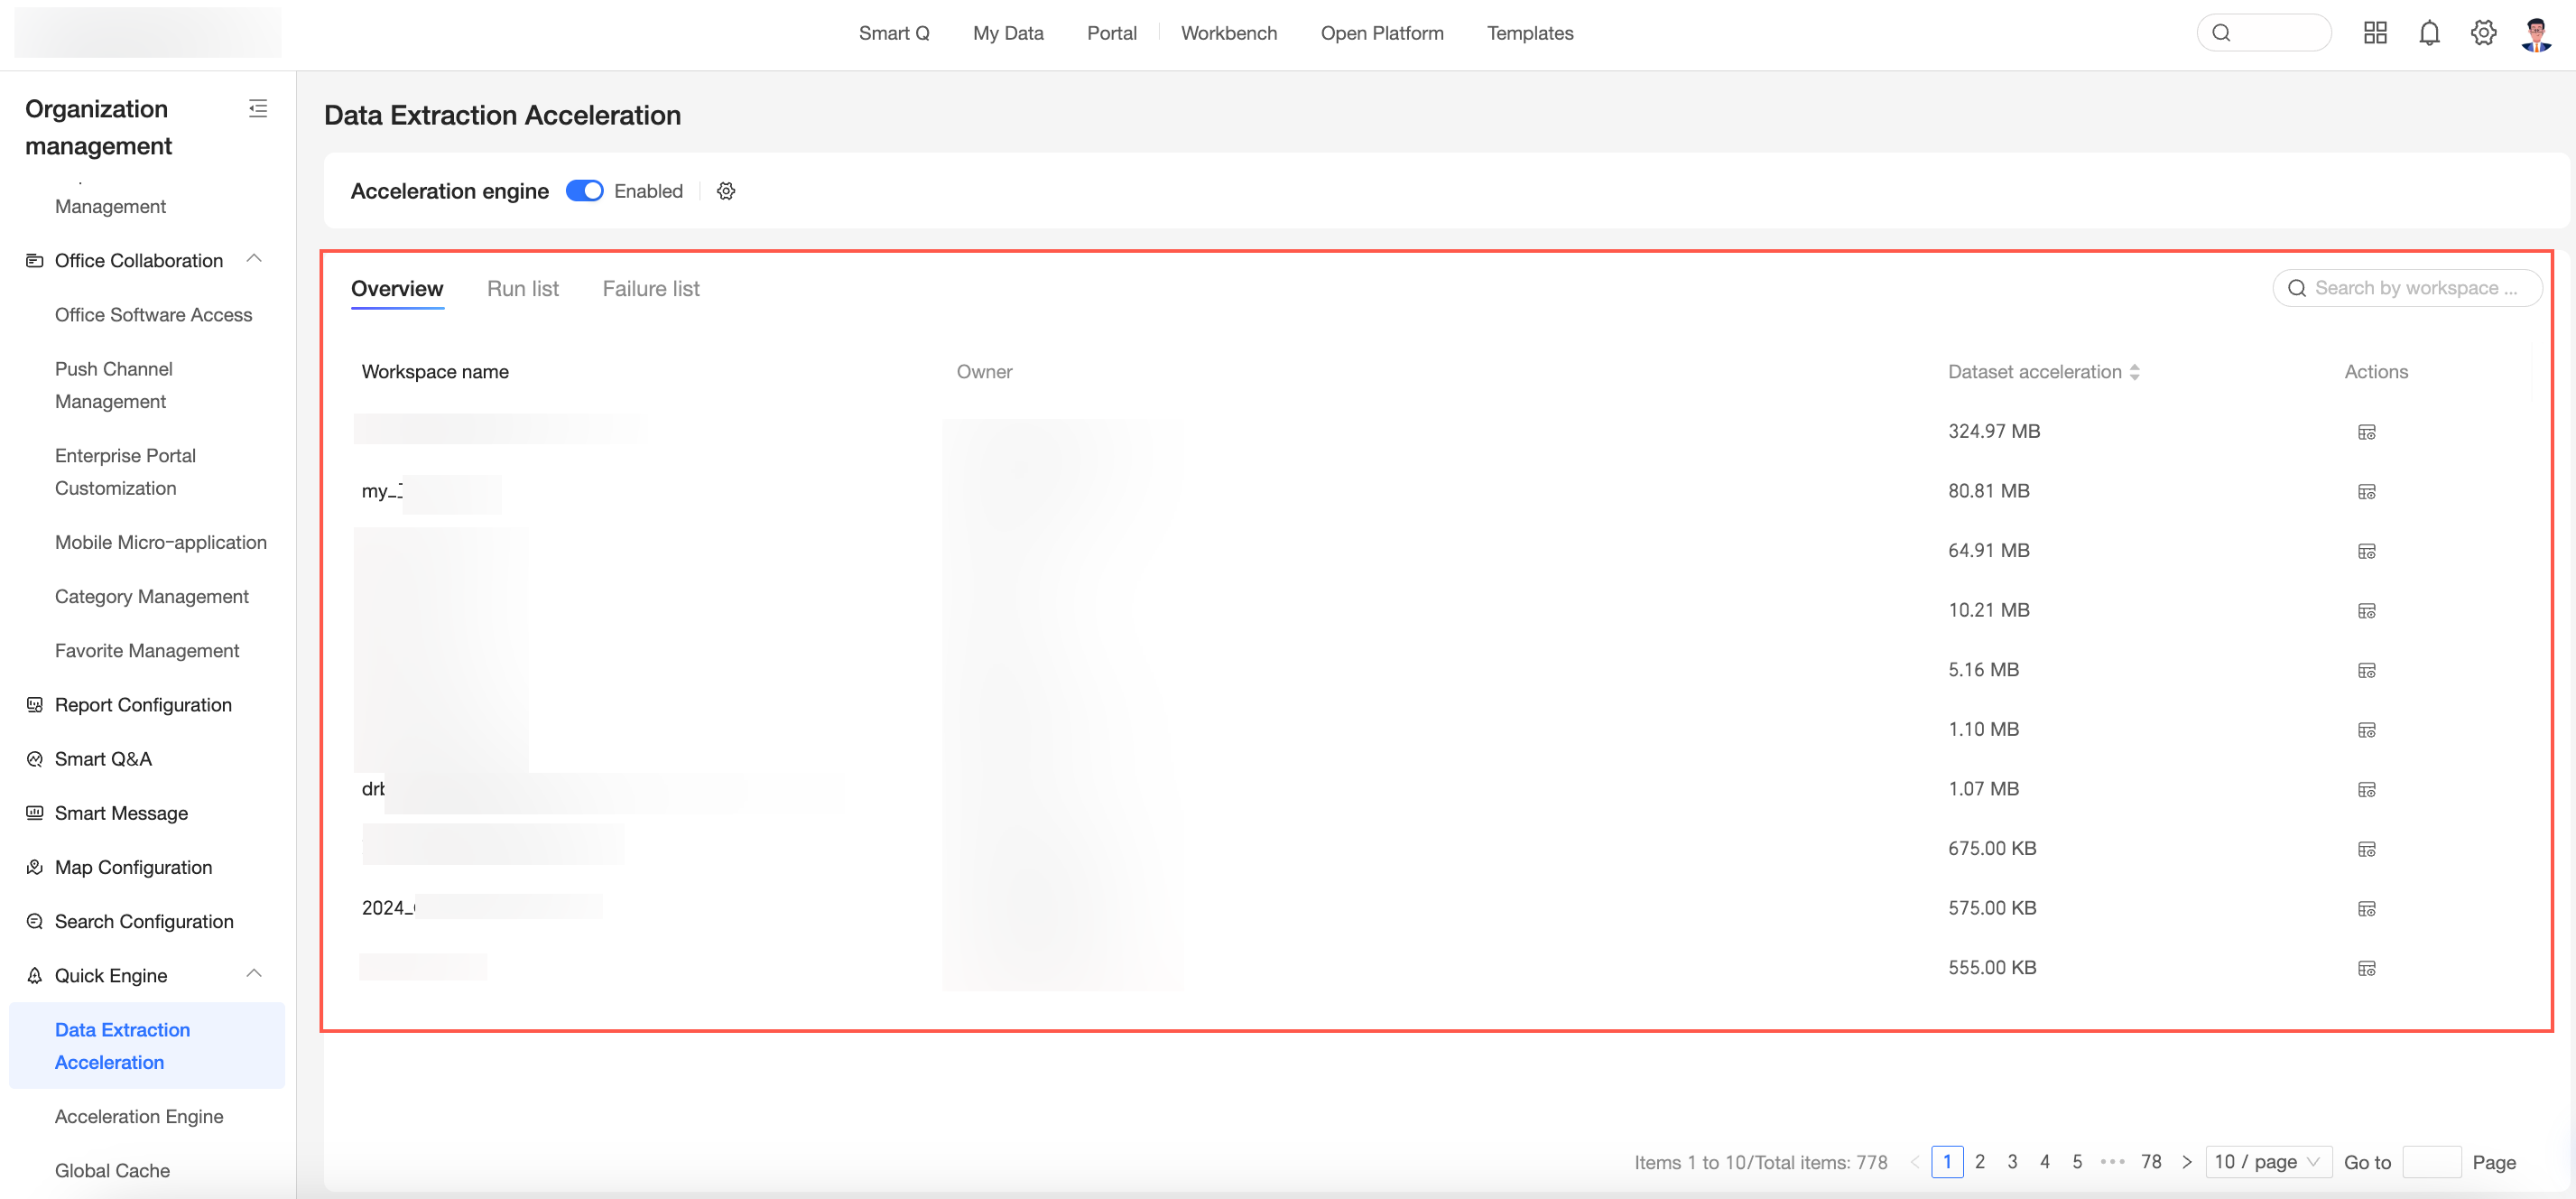Open details icon for 555.00 KB row
Screen dimensions: 2576x1199
pos(2366,968)
